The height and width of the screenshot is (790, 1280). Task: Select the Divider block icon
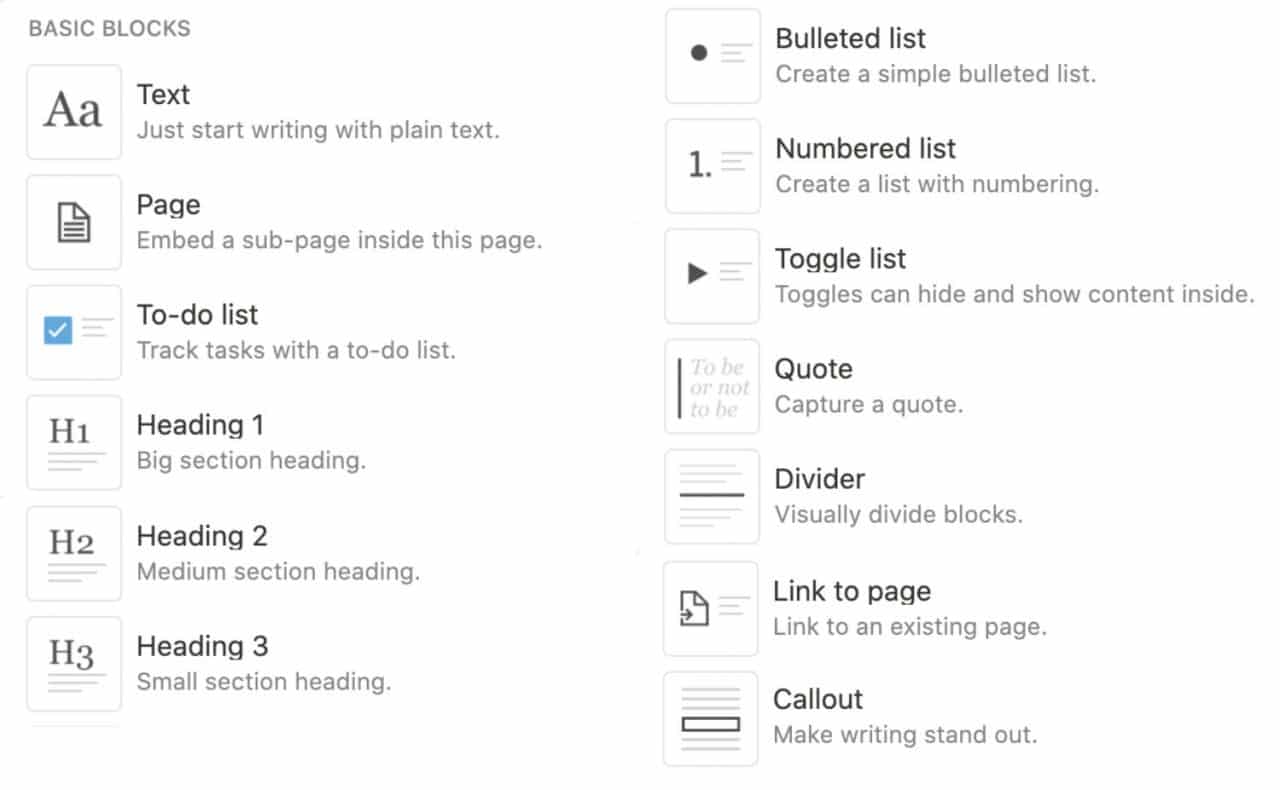[x=711, y=497]
